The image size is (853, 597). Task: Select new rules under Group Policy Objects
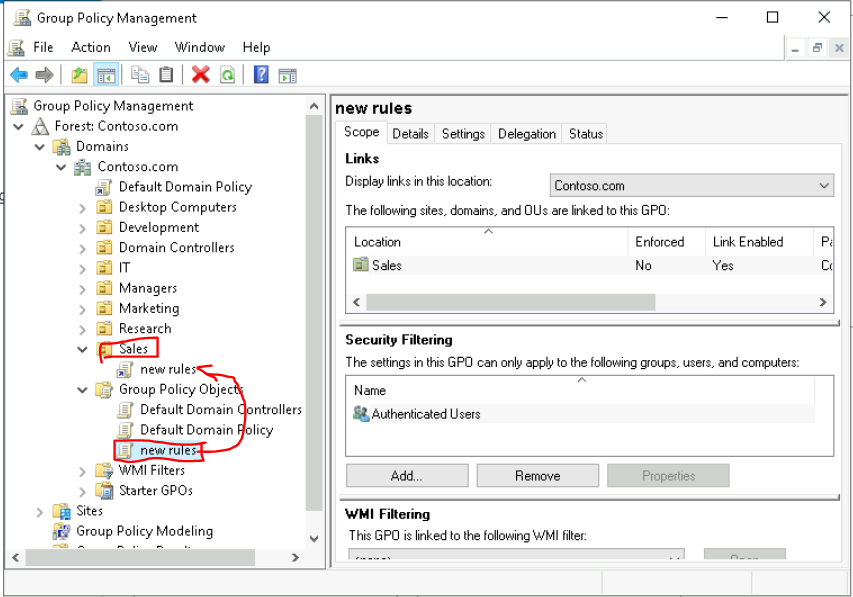click(x=168, y=450)
